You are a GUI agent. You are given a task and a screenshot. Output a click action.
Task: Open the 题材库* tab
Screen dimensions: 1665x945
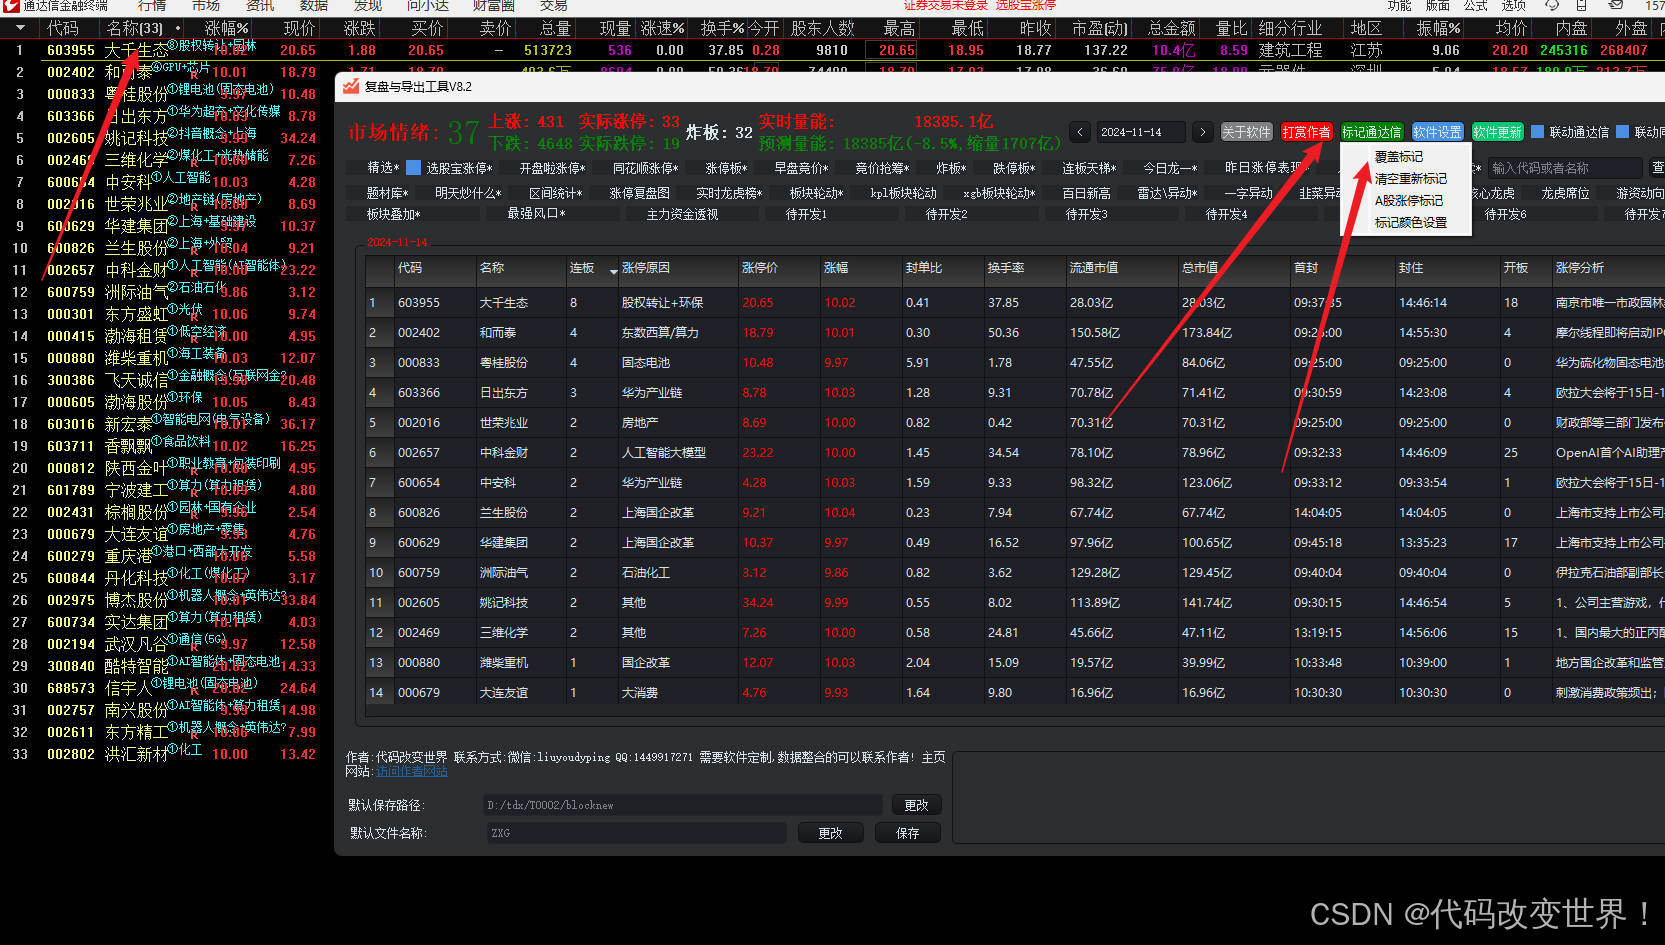tap(387, 193)
